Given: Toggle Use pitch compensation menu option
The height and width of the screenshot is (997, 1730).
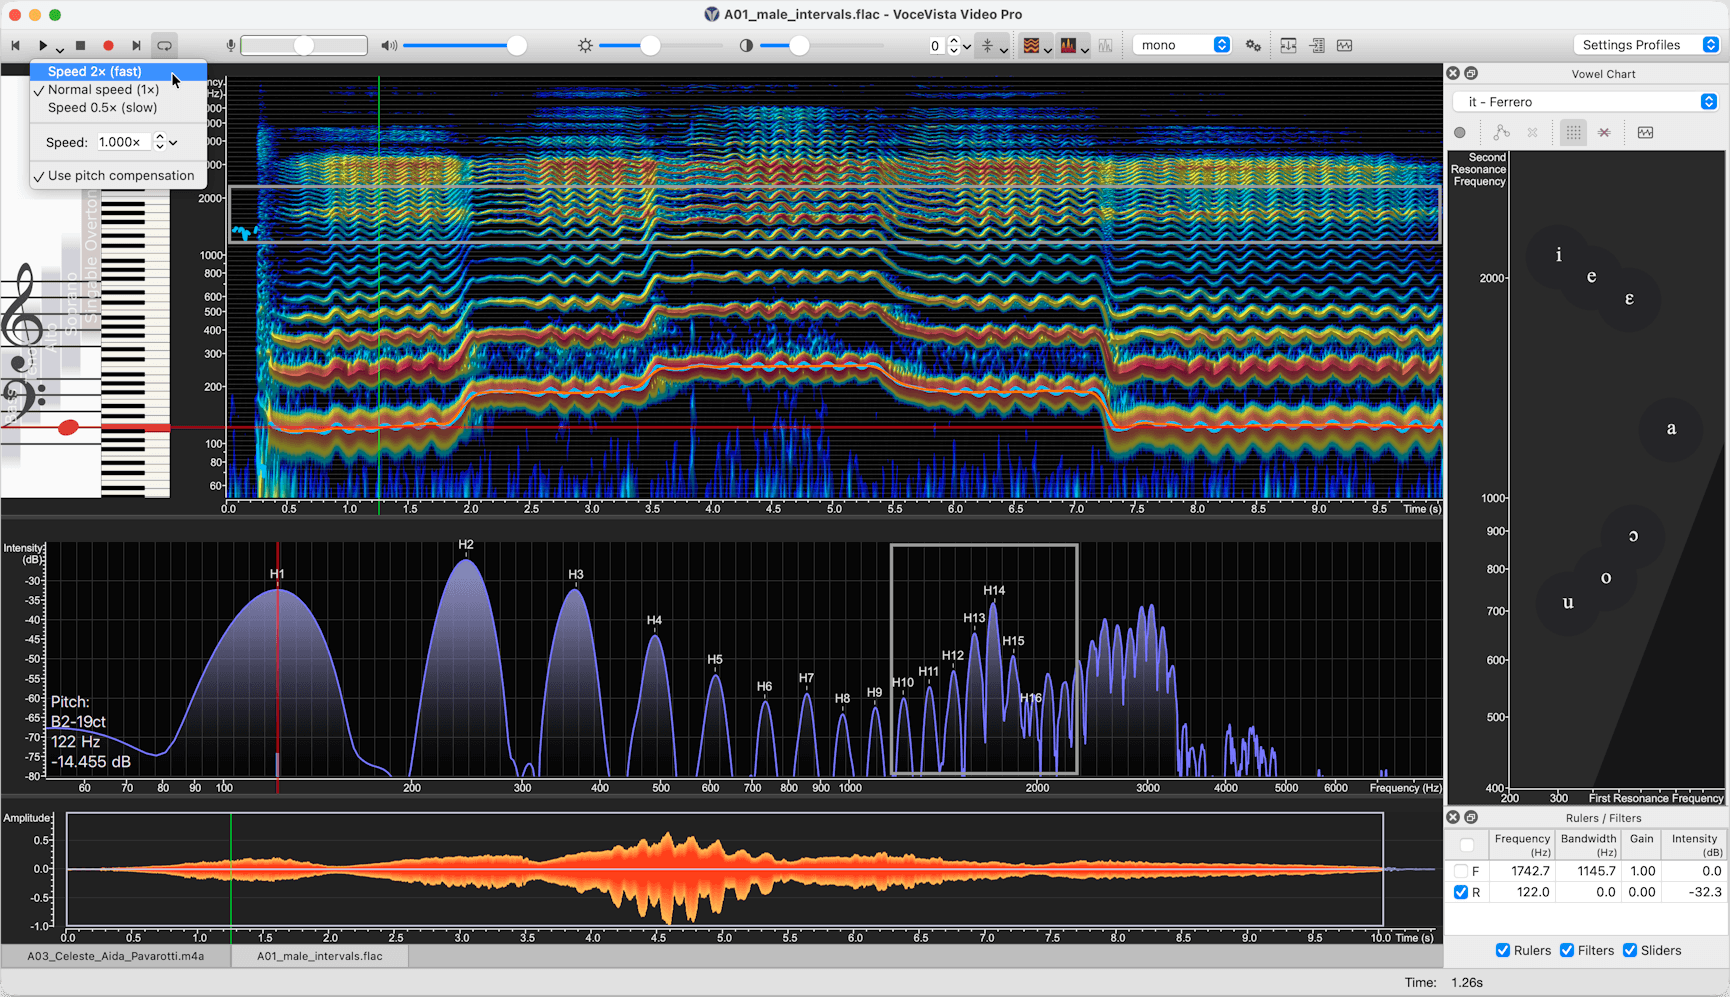Looking at the screenshot, I should [118, 175].
